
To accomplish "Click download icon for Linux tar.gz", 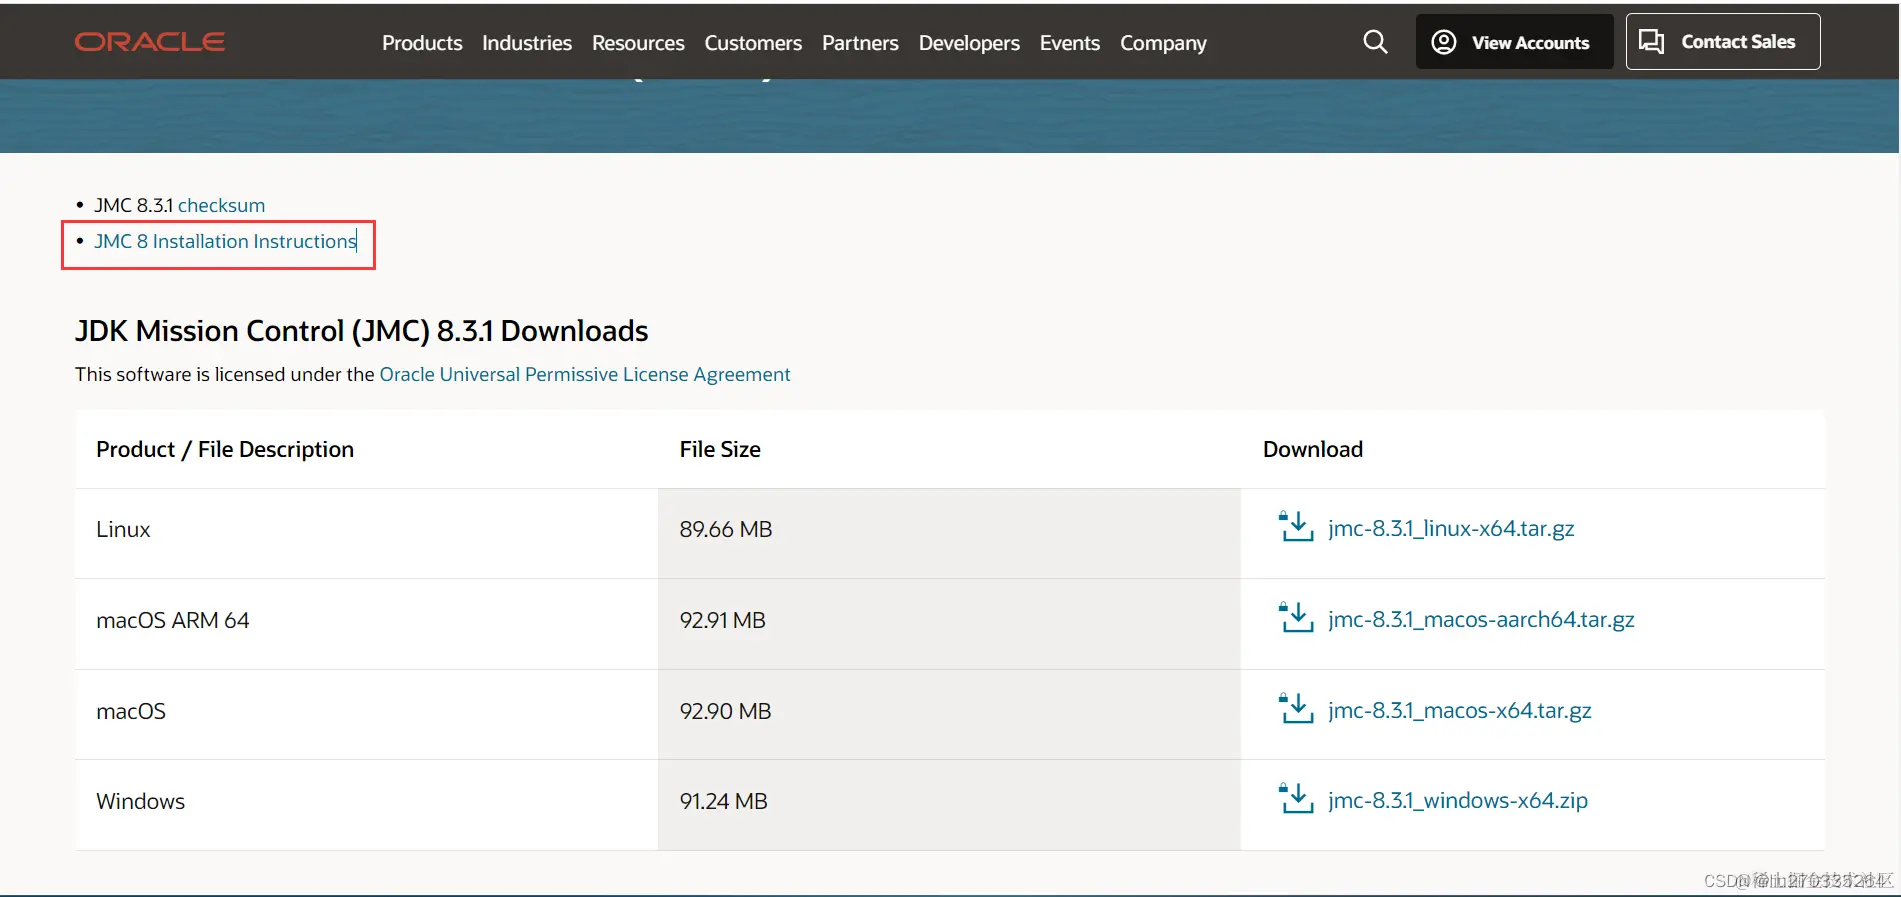I will (1296, 526).
